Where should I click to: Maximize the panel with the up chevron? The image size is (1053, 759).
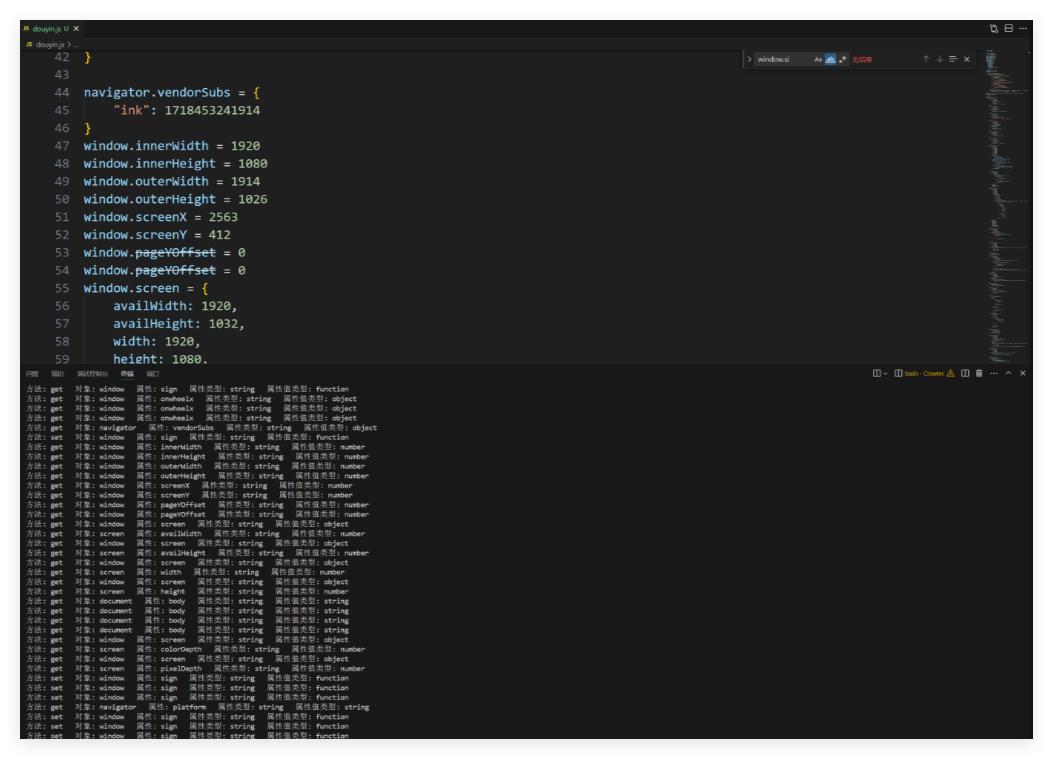click(x=1008, y=373)
